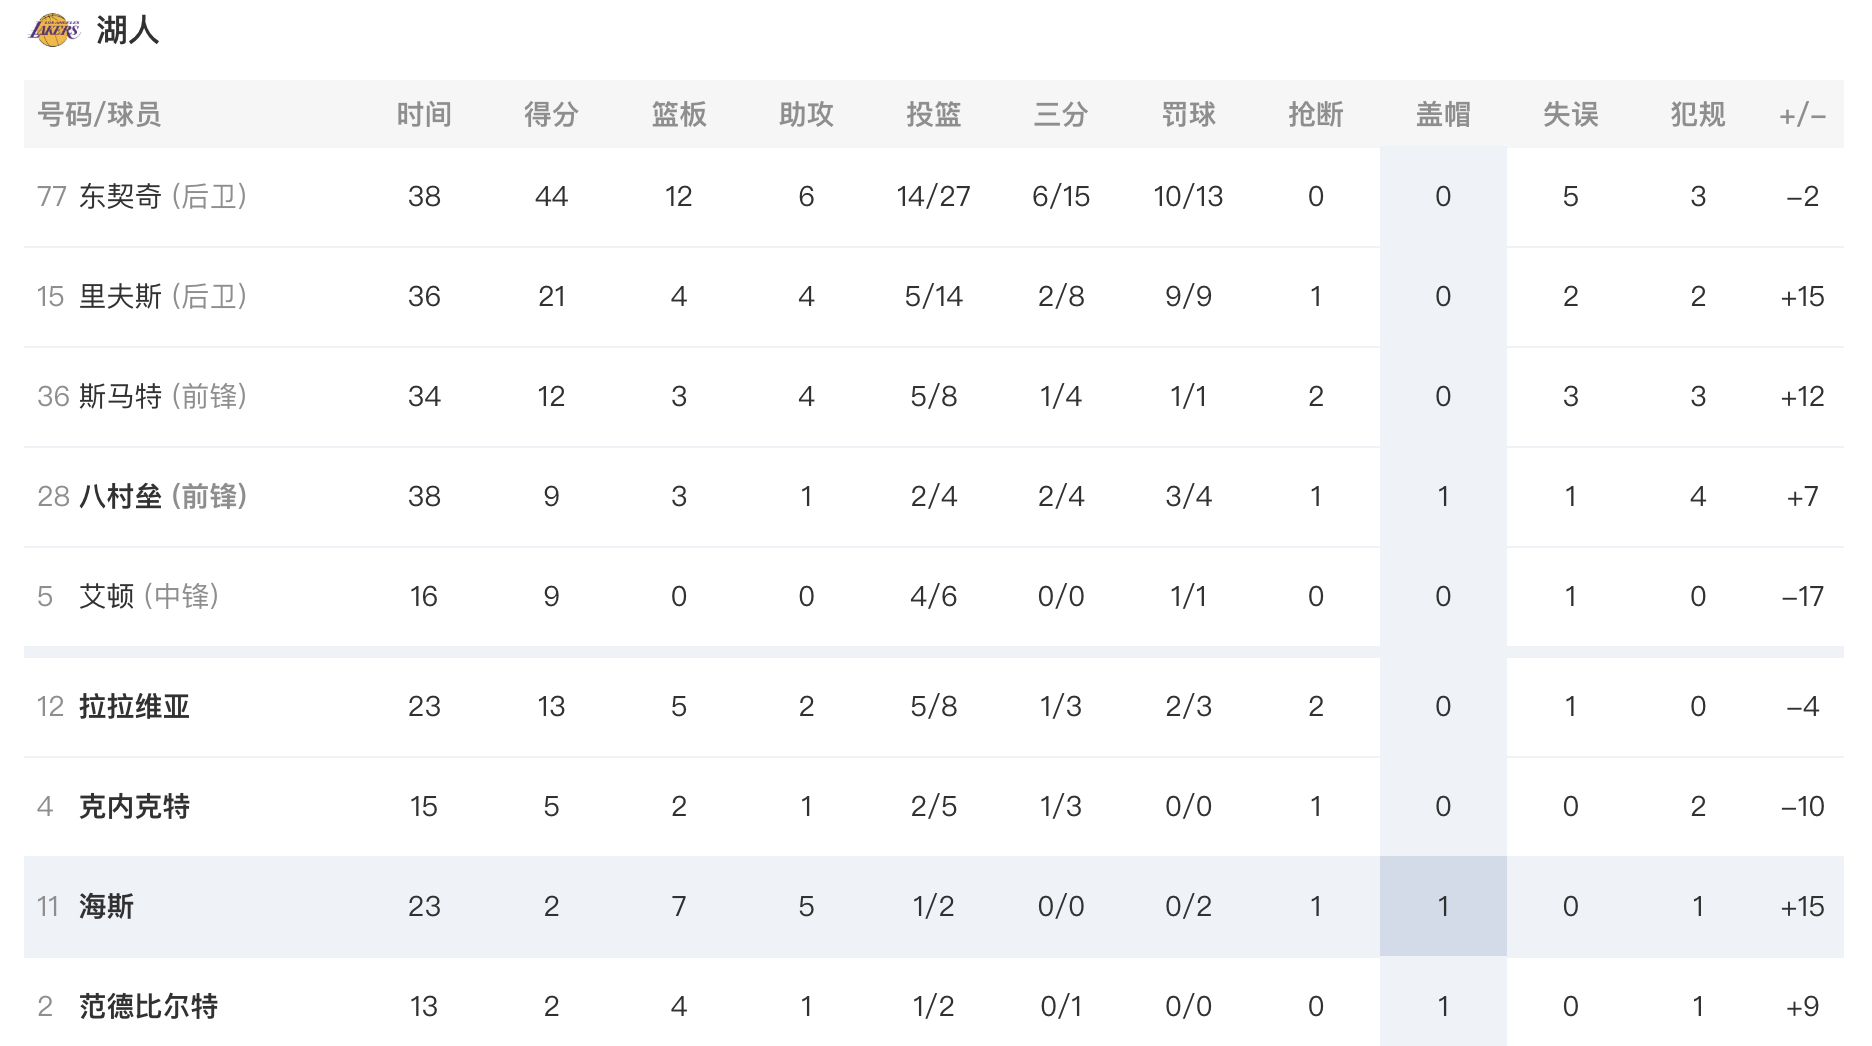Open player 东契奇 profile link
This screenshot has width=1872, height=1046.
[120, 197]
